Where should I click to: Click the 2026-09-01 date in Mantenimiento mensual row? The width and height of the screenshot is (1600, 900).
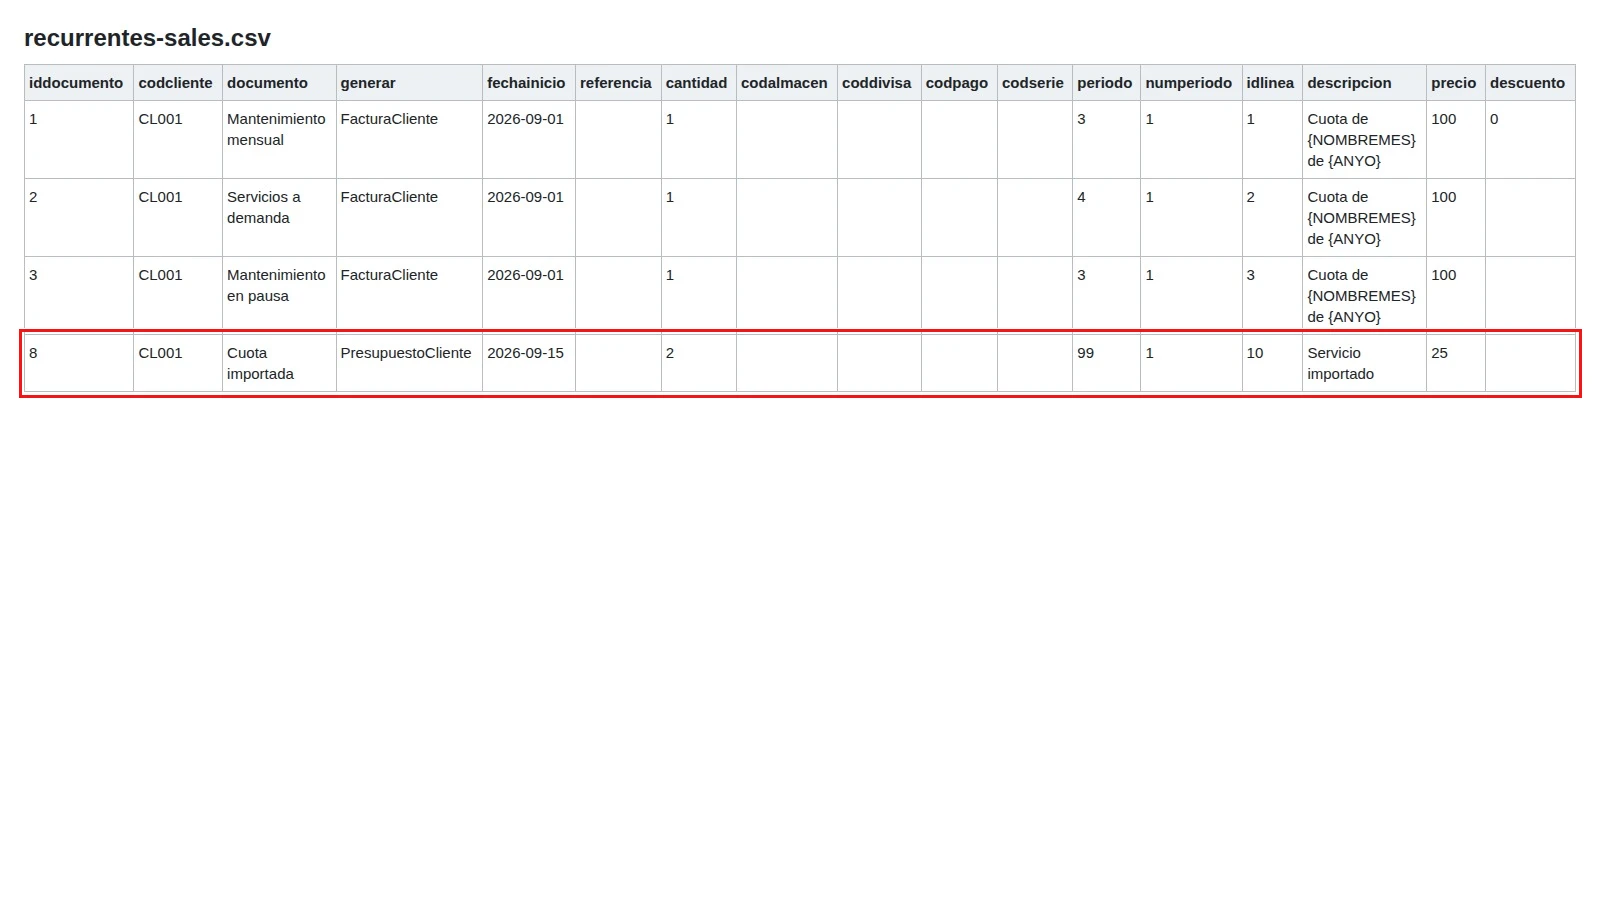pos(529,140)
